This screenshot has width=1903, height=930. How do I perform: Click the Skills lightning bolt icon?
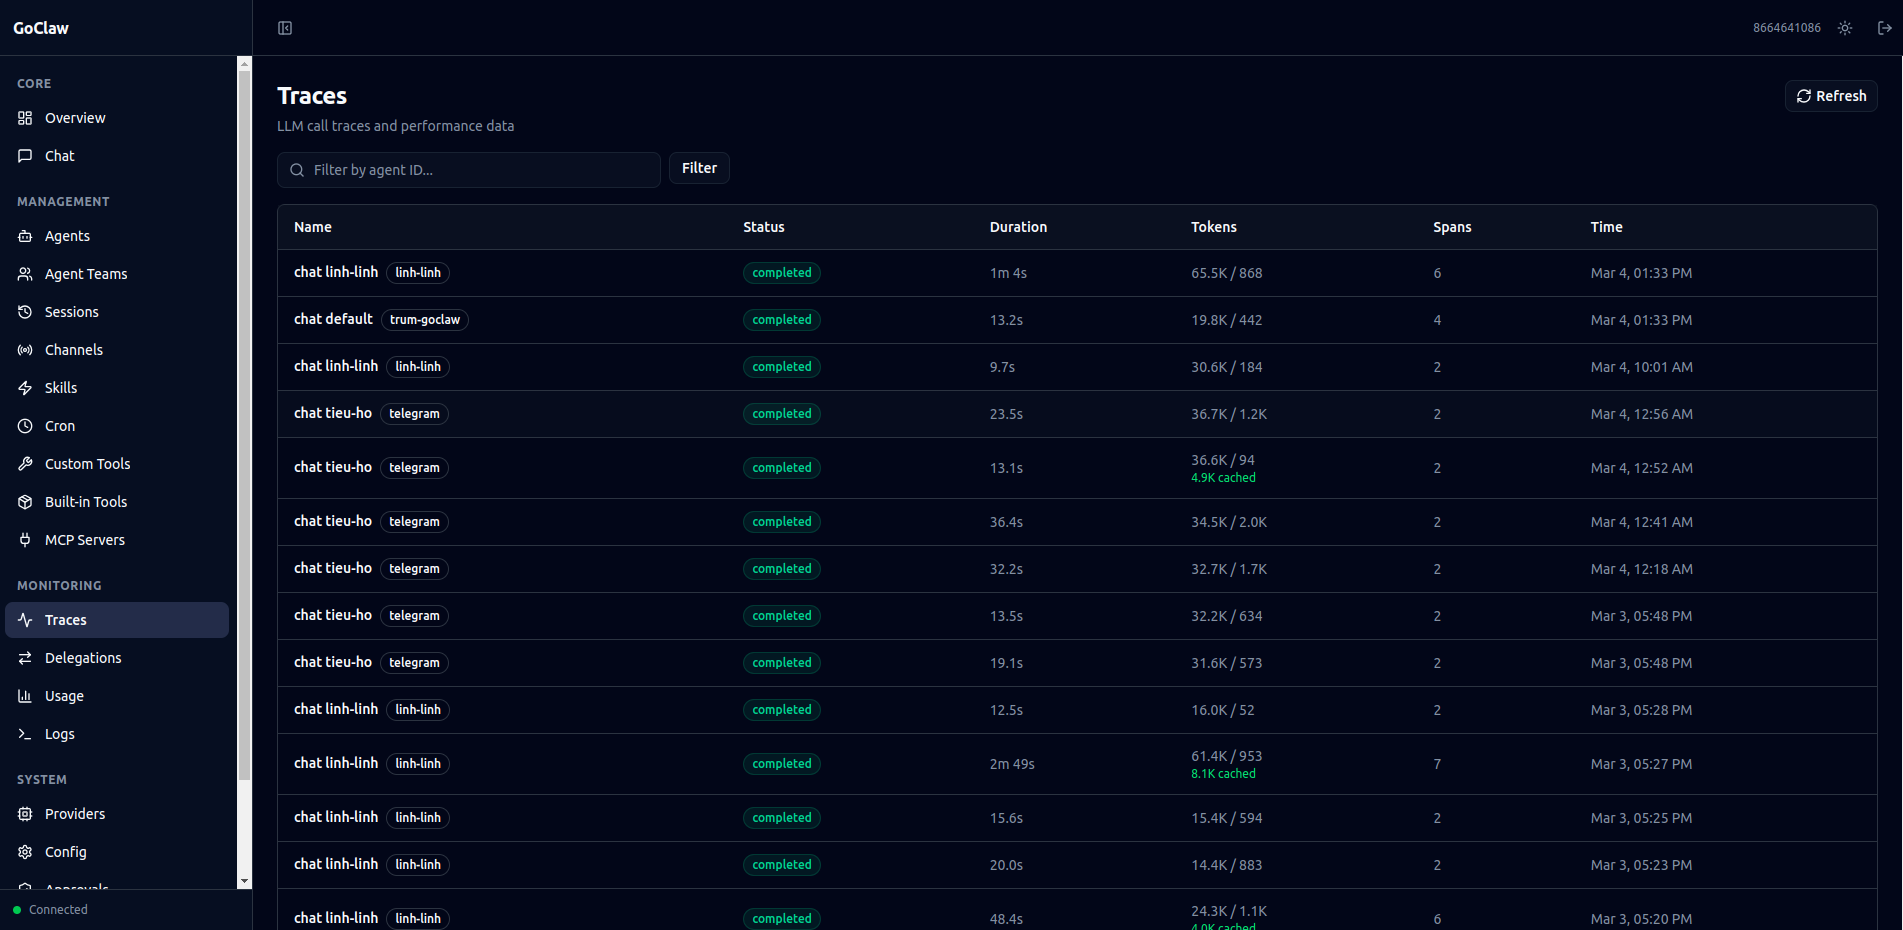(x=25, y=388)
